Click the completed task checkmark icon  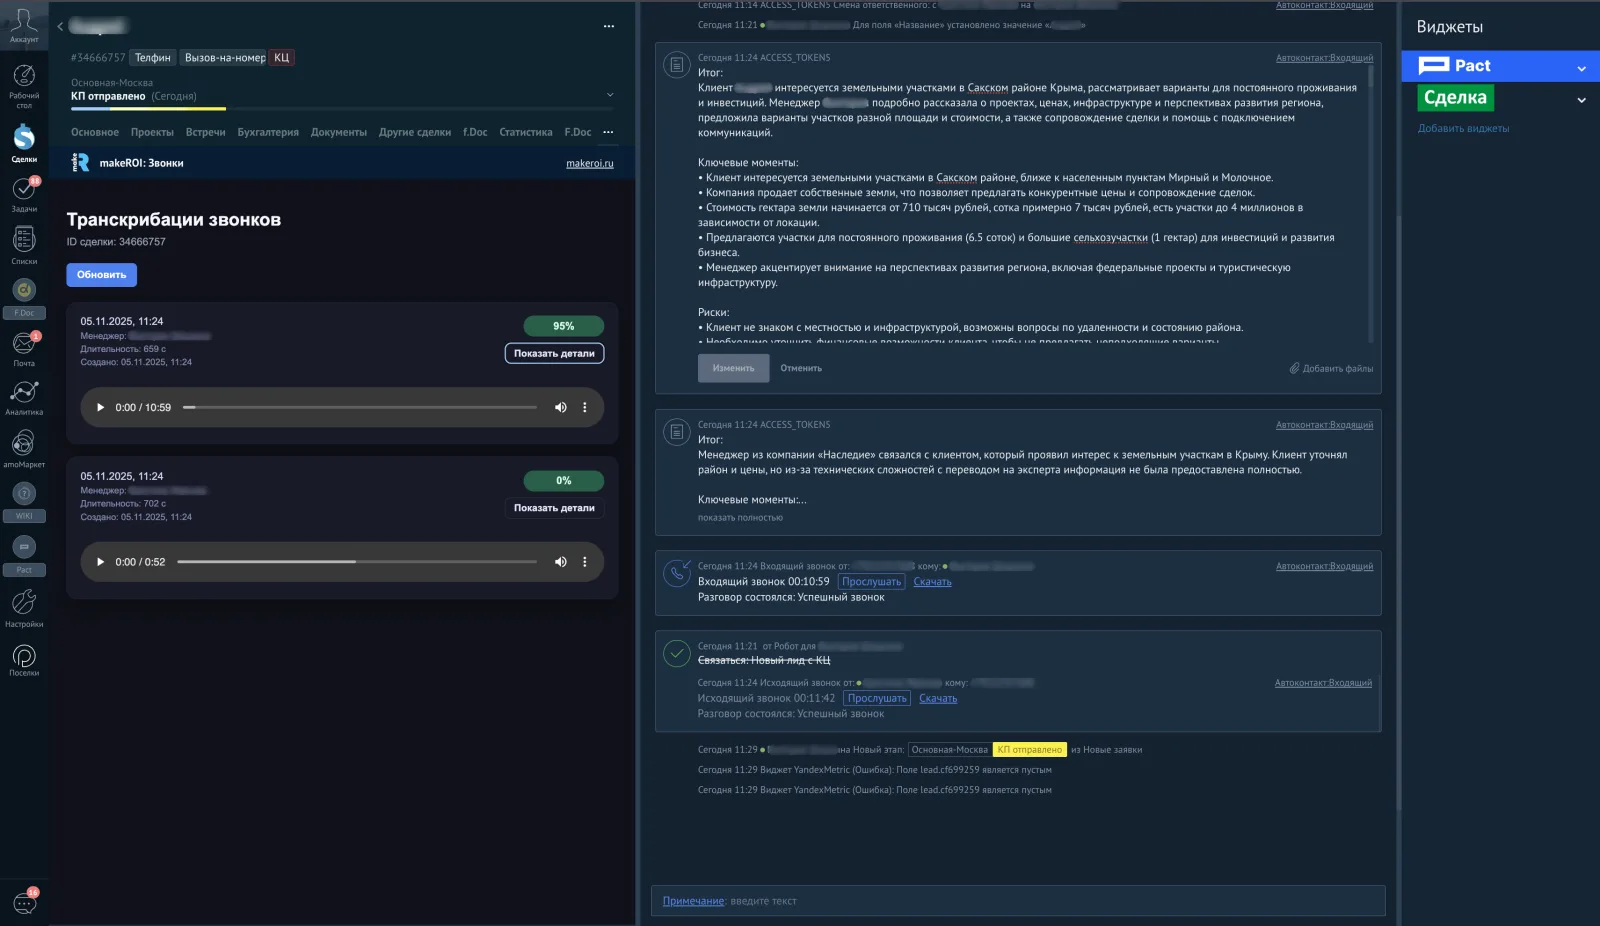pyautogui.click(x=677, y=654)
